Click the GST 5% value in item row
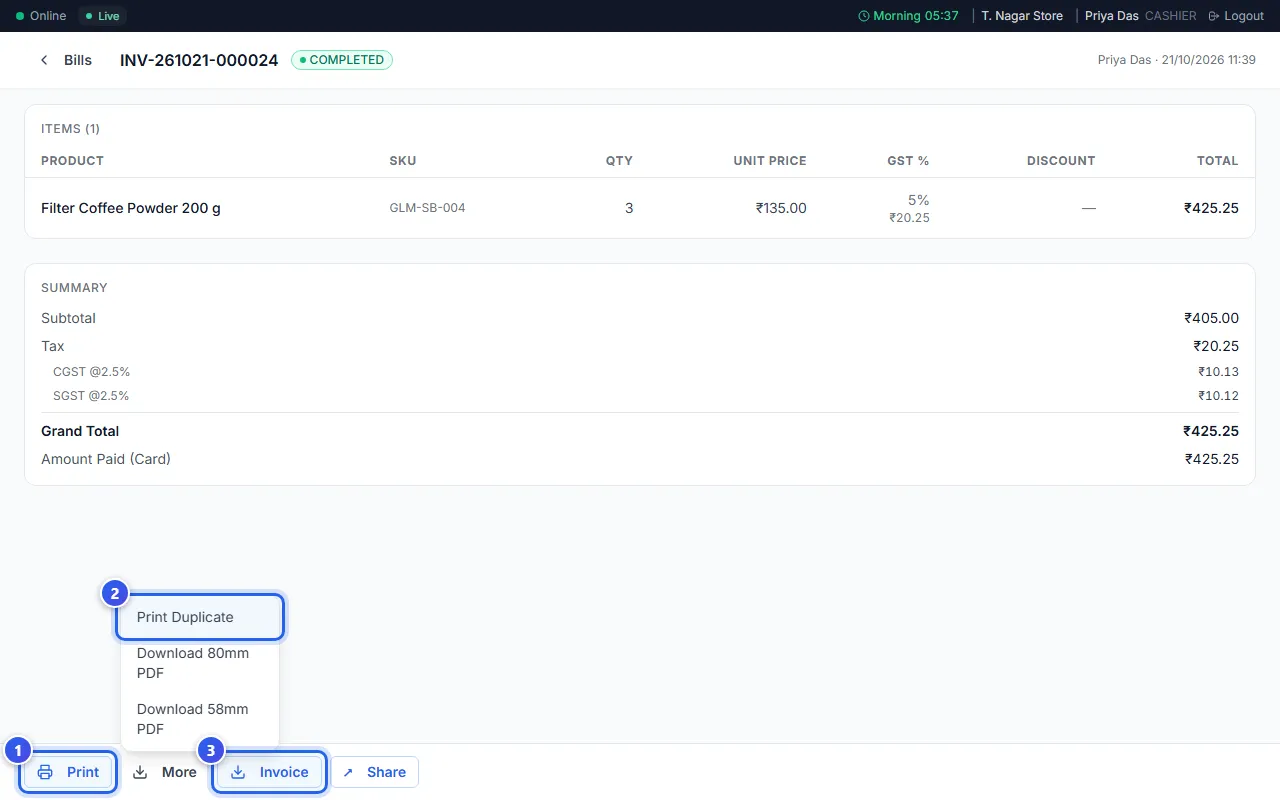The width and height of the screenshot is (1280, 800). [918, 200]
